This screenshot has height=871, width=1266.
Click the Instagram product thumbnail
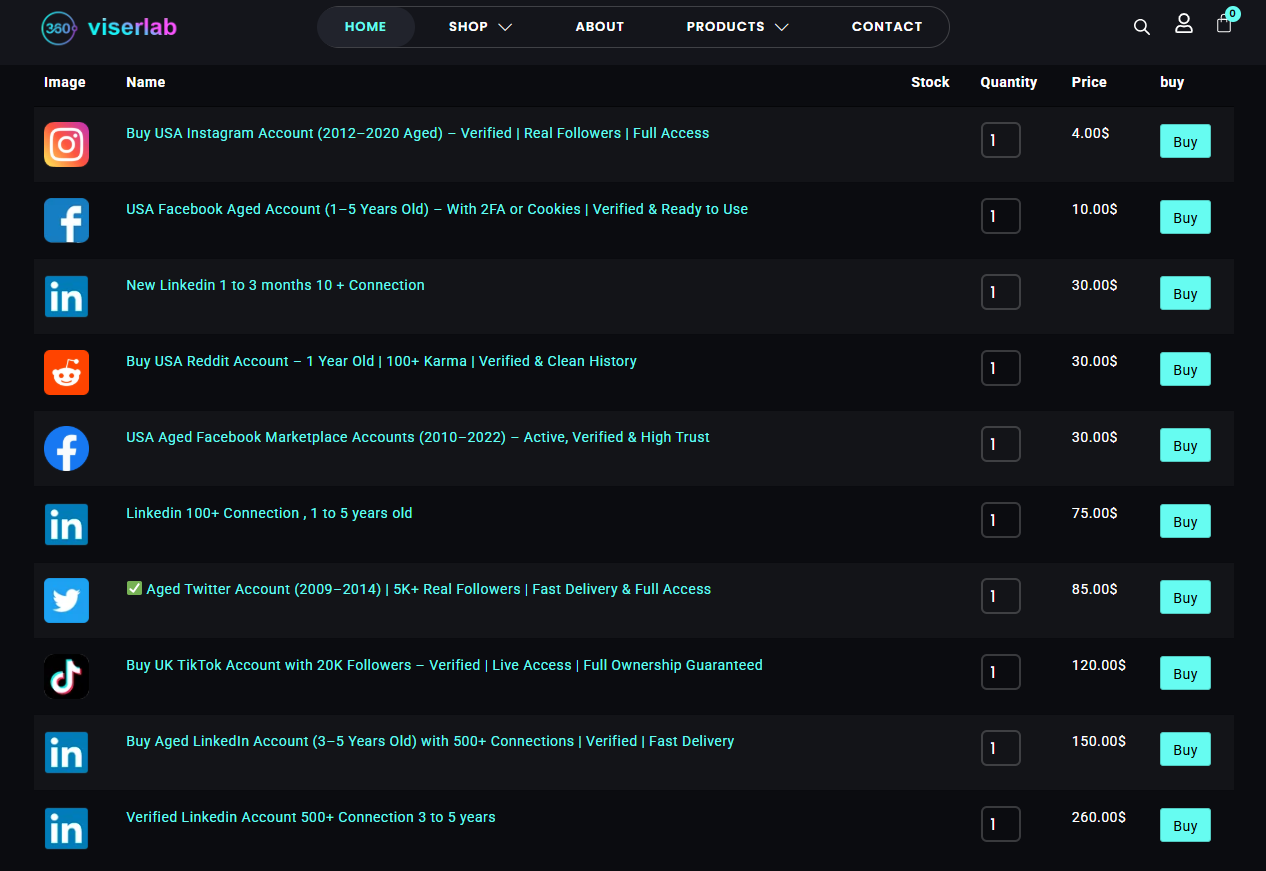coord(66,145)
